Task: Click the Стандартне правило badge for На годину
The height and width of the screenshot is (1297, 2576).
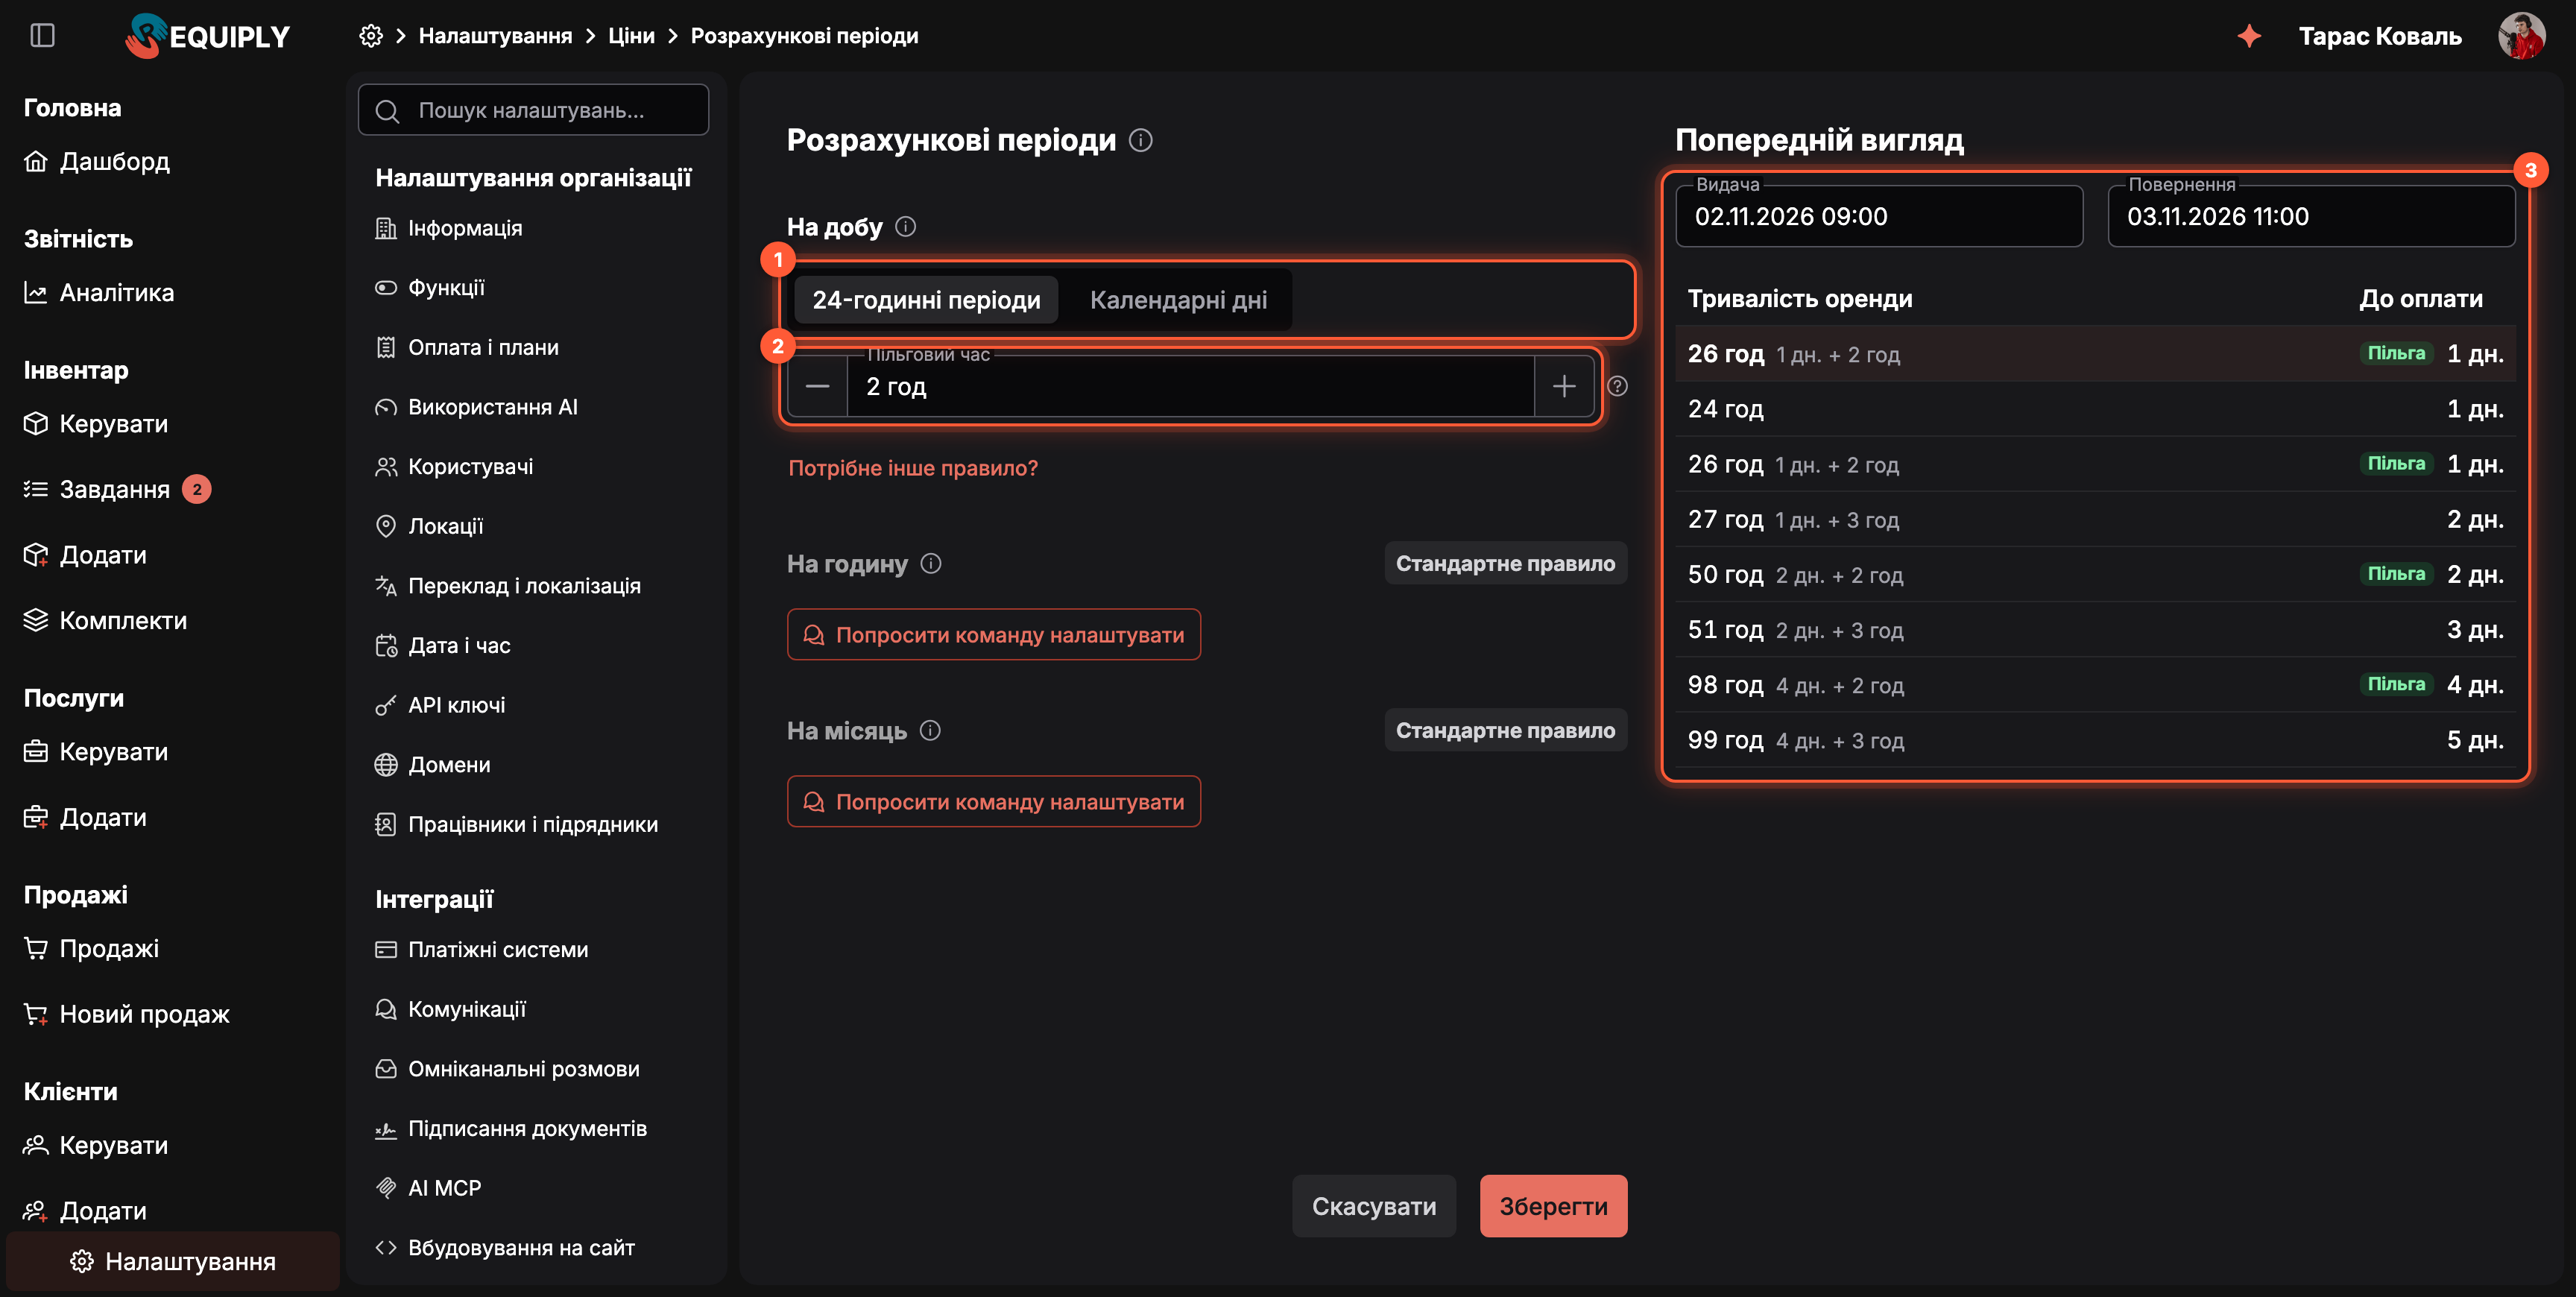Action: pyautogui.click(x=1505, y=564)
